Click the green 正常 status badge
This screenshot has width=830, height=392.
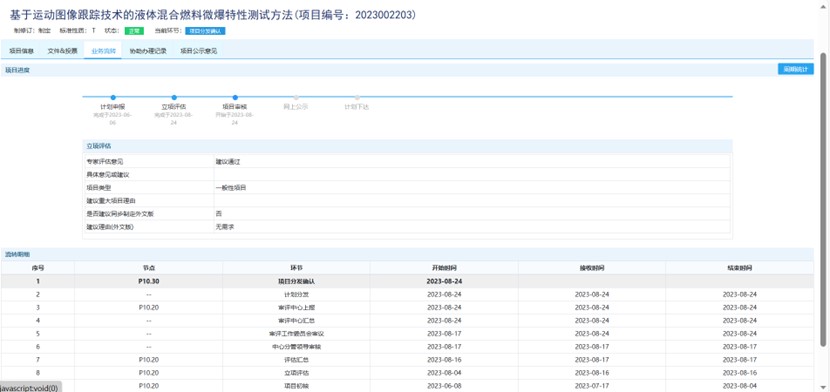pos(134,31)
